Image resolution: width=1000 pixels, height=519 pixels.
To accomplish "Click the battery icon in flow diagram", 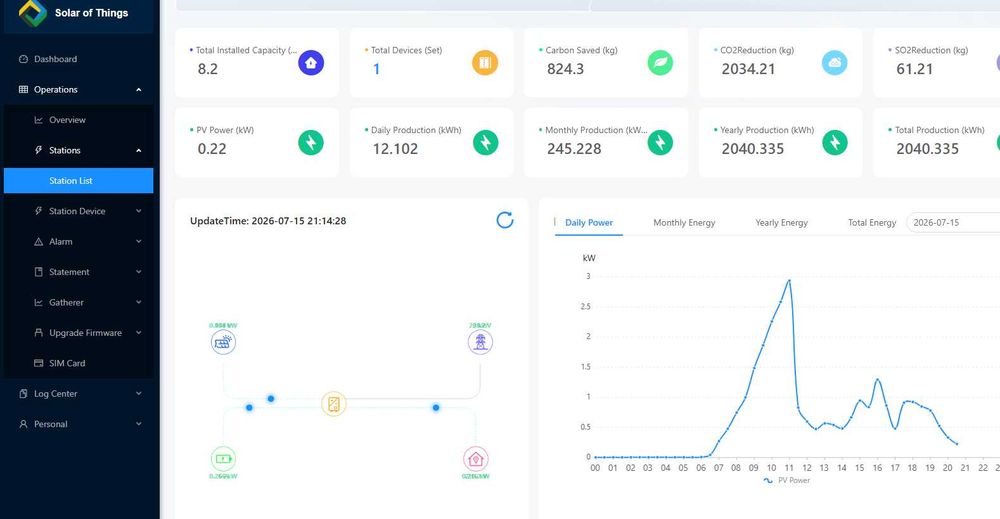I will pos(223,458).
